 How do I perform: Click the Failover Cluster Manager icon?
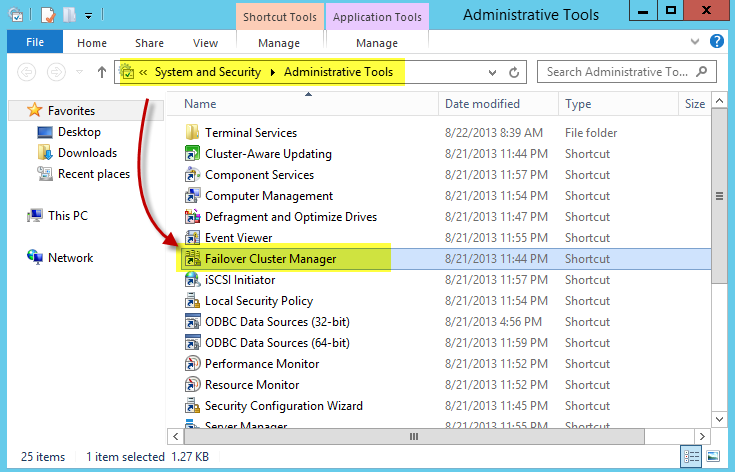point(192,259)
